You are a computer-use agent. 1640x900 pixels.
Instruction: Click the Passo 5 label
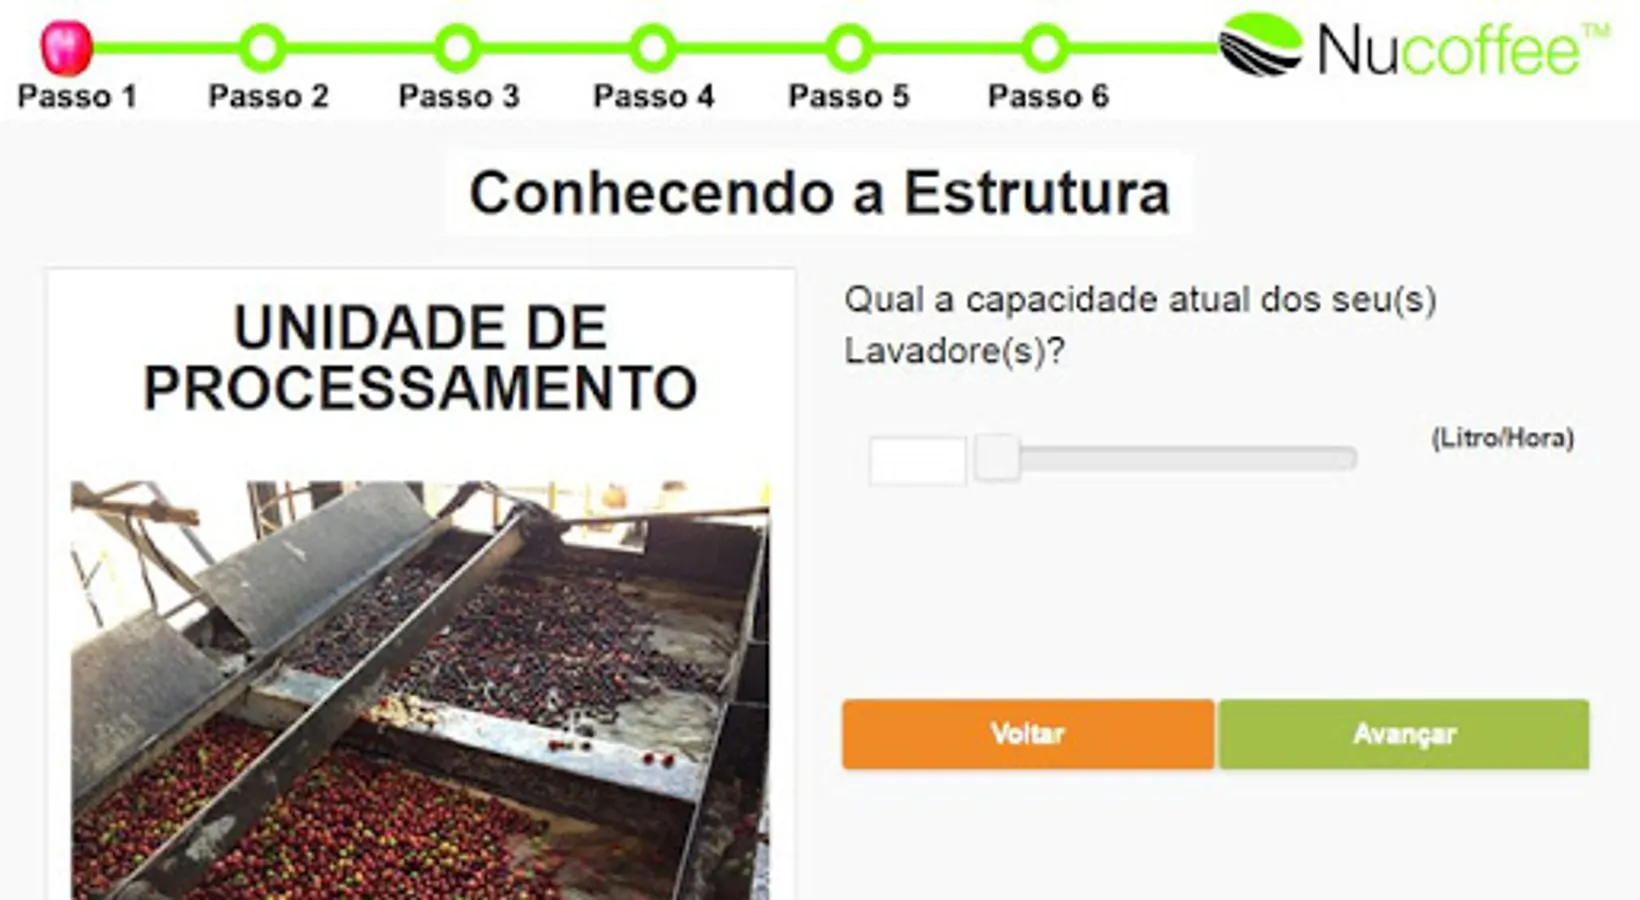[x=849, y=96]
